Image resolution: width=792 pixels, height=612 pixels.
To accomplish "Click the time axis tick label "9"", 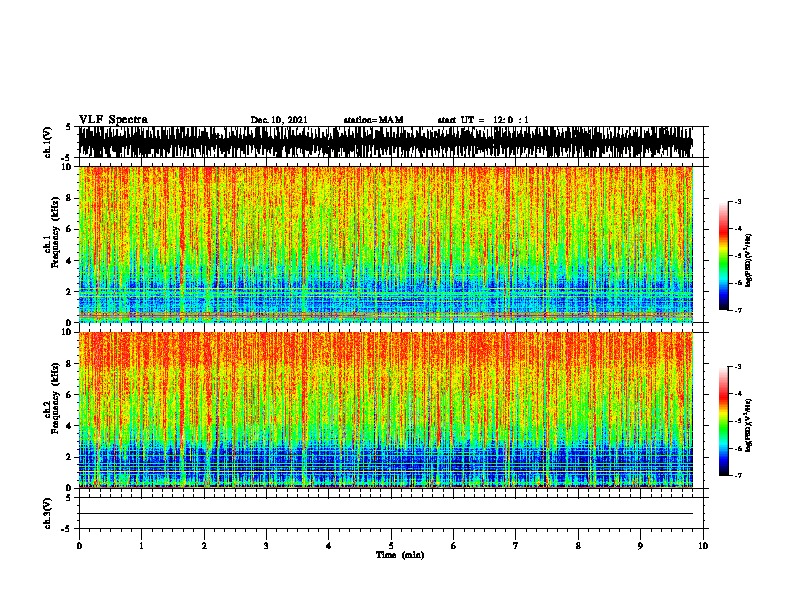I will (x=640, y=546).
